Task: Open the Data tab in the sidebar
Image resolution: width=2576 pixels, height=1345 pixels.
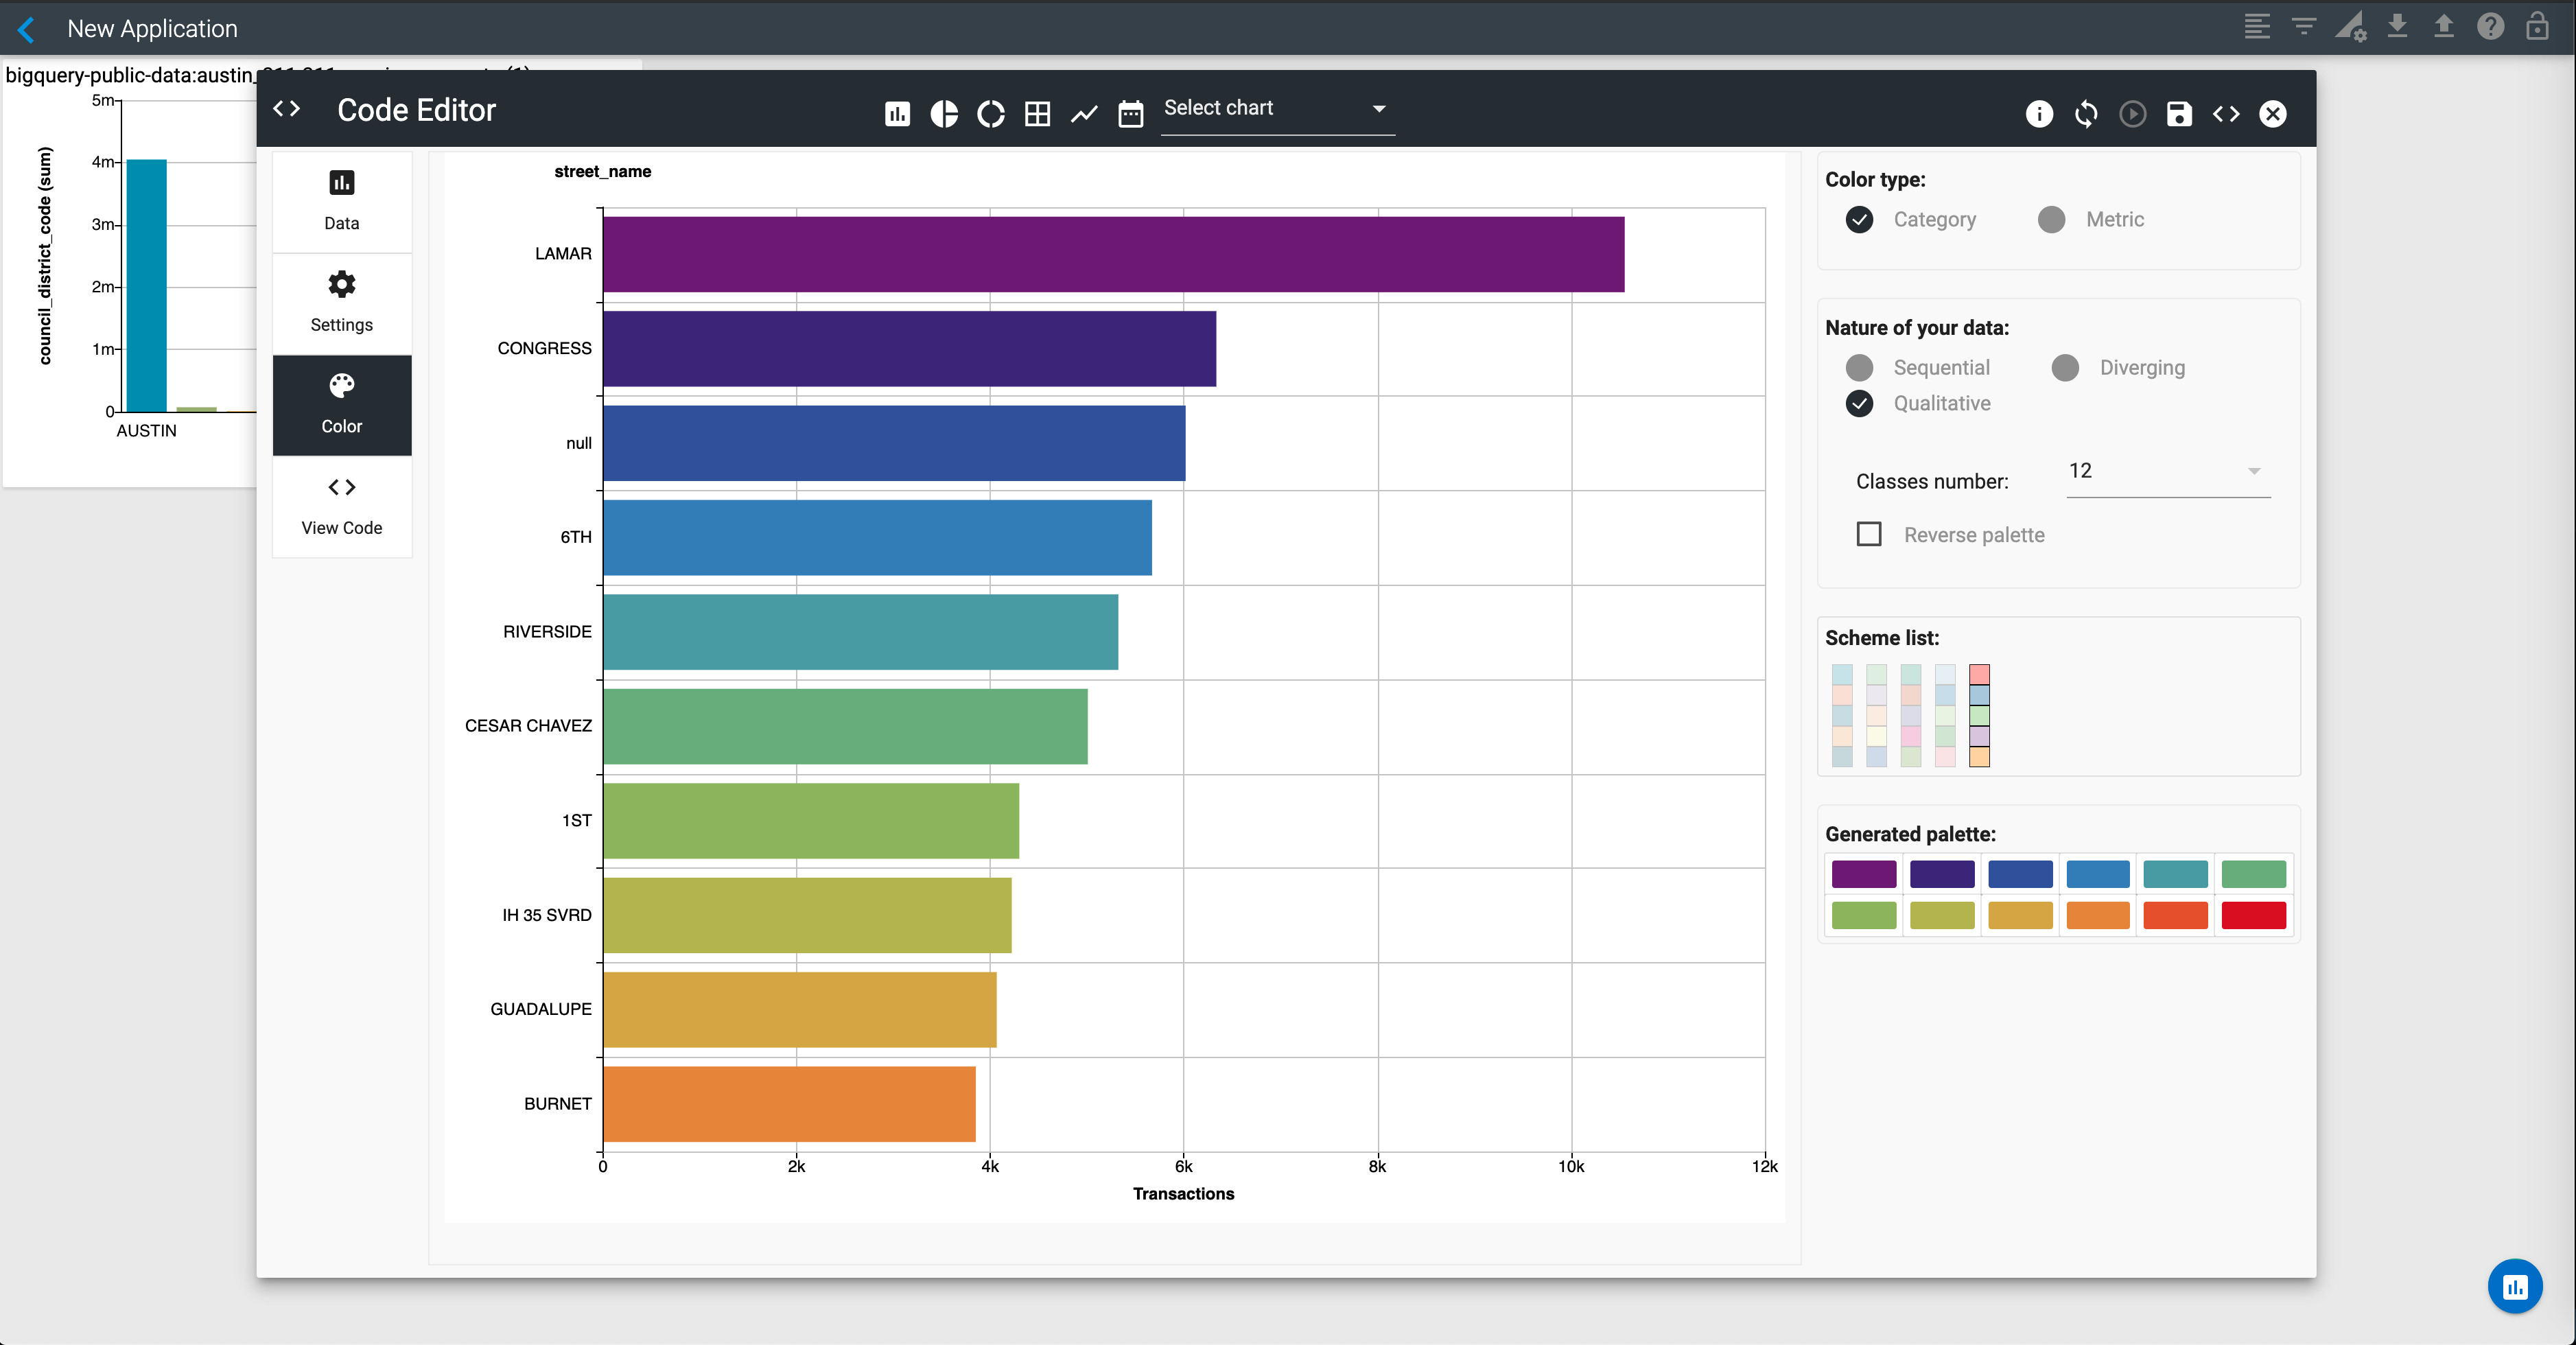Action: 342,201
